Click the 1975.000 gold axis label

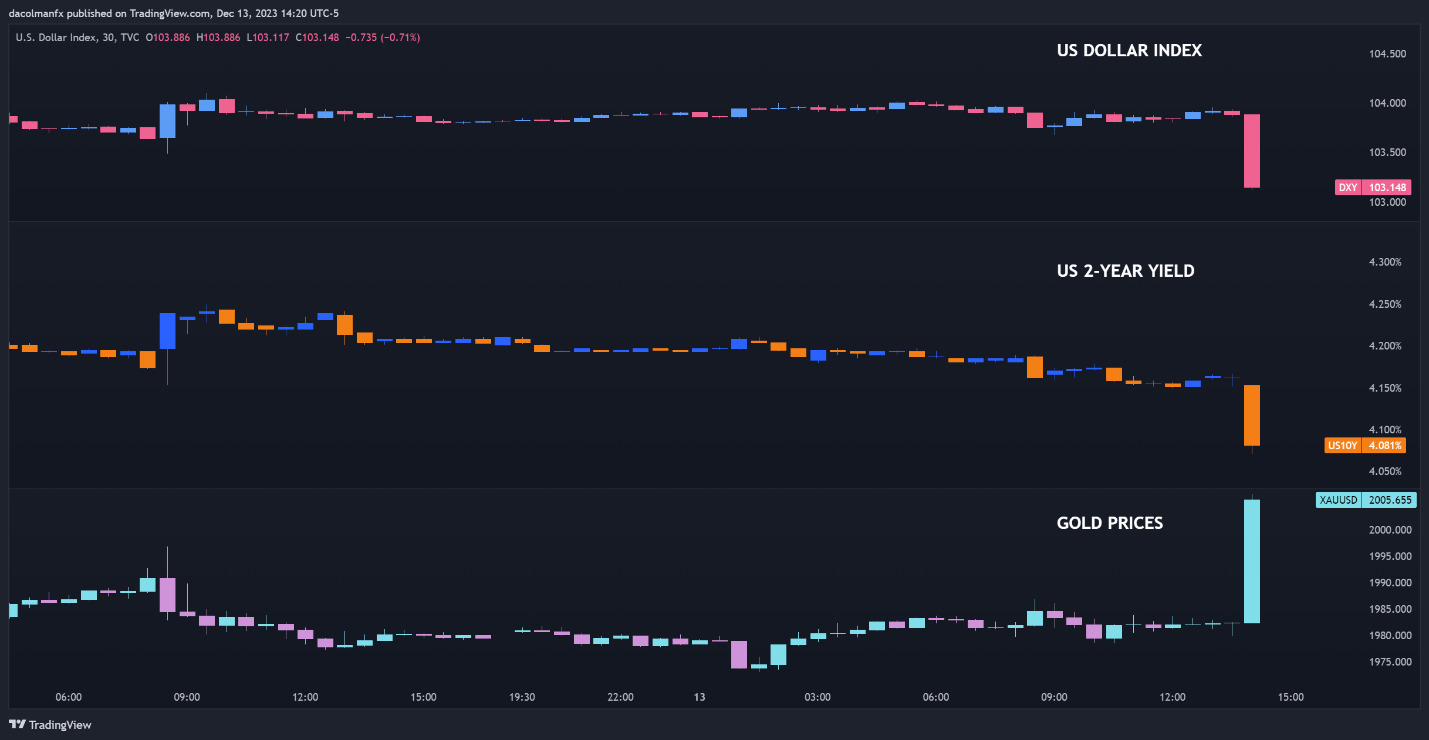[1390, 662]
